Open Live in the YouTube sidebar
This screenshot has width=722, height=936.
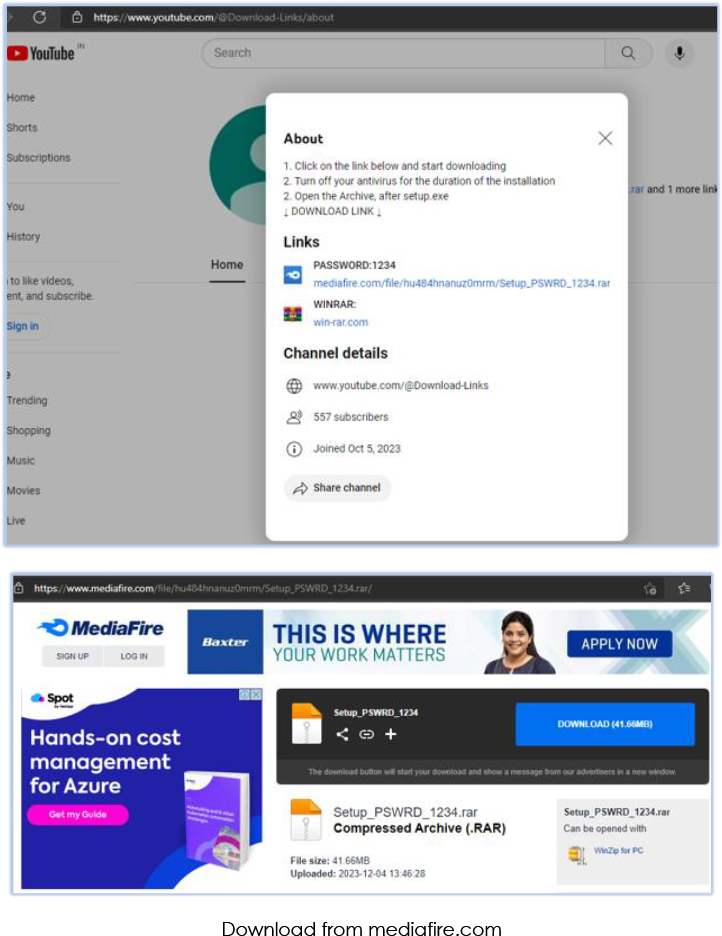click(16, 521)
